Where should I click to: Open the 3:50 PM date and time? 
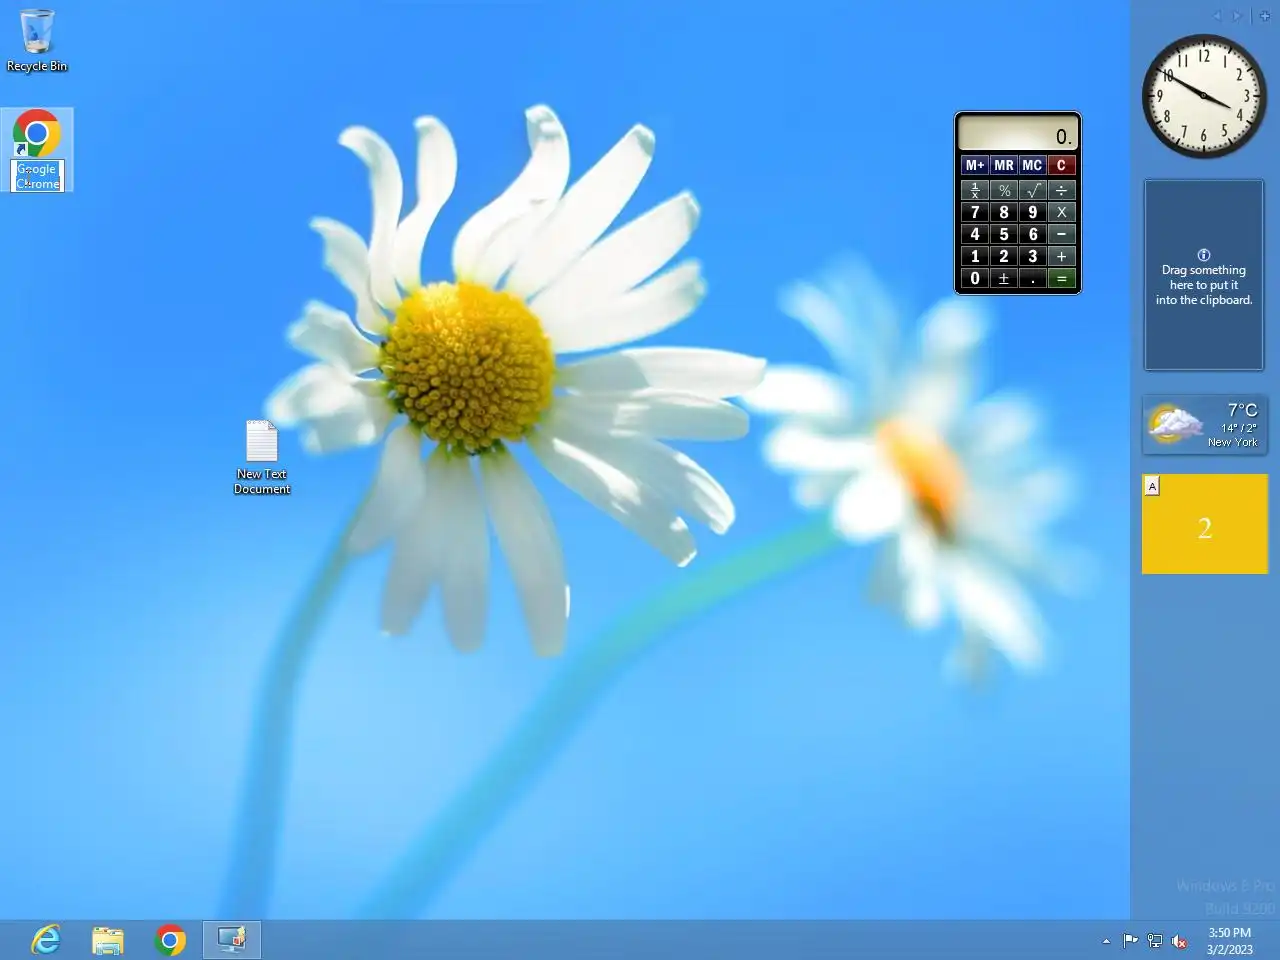[1229, 941]
